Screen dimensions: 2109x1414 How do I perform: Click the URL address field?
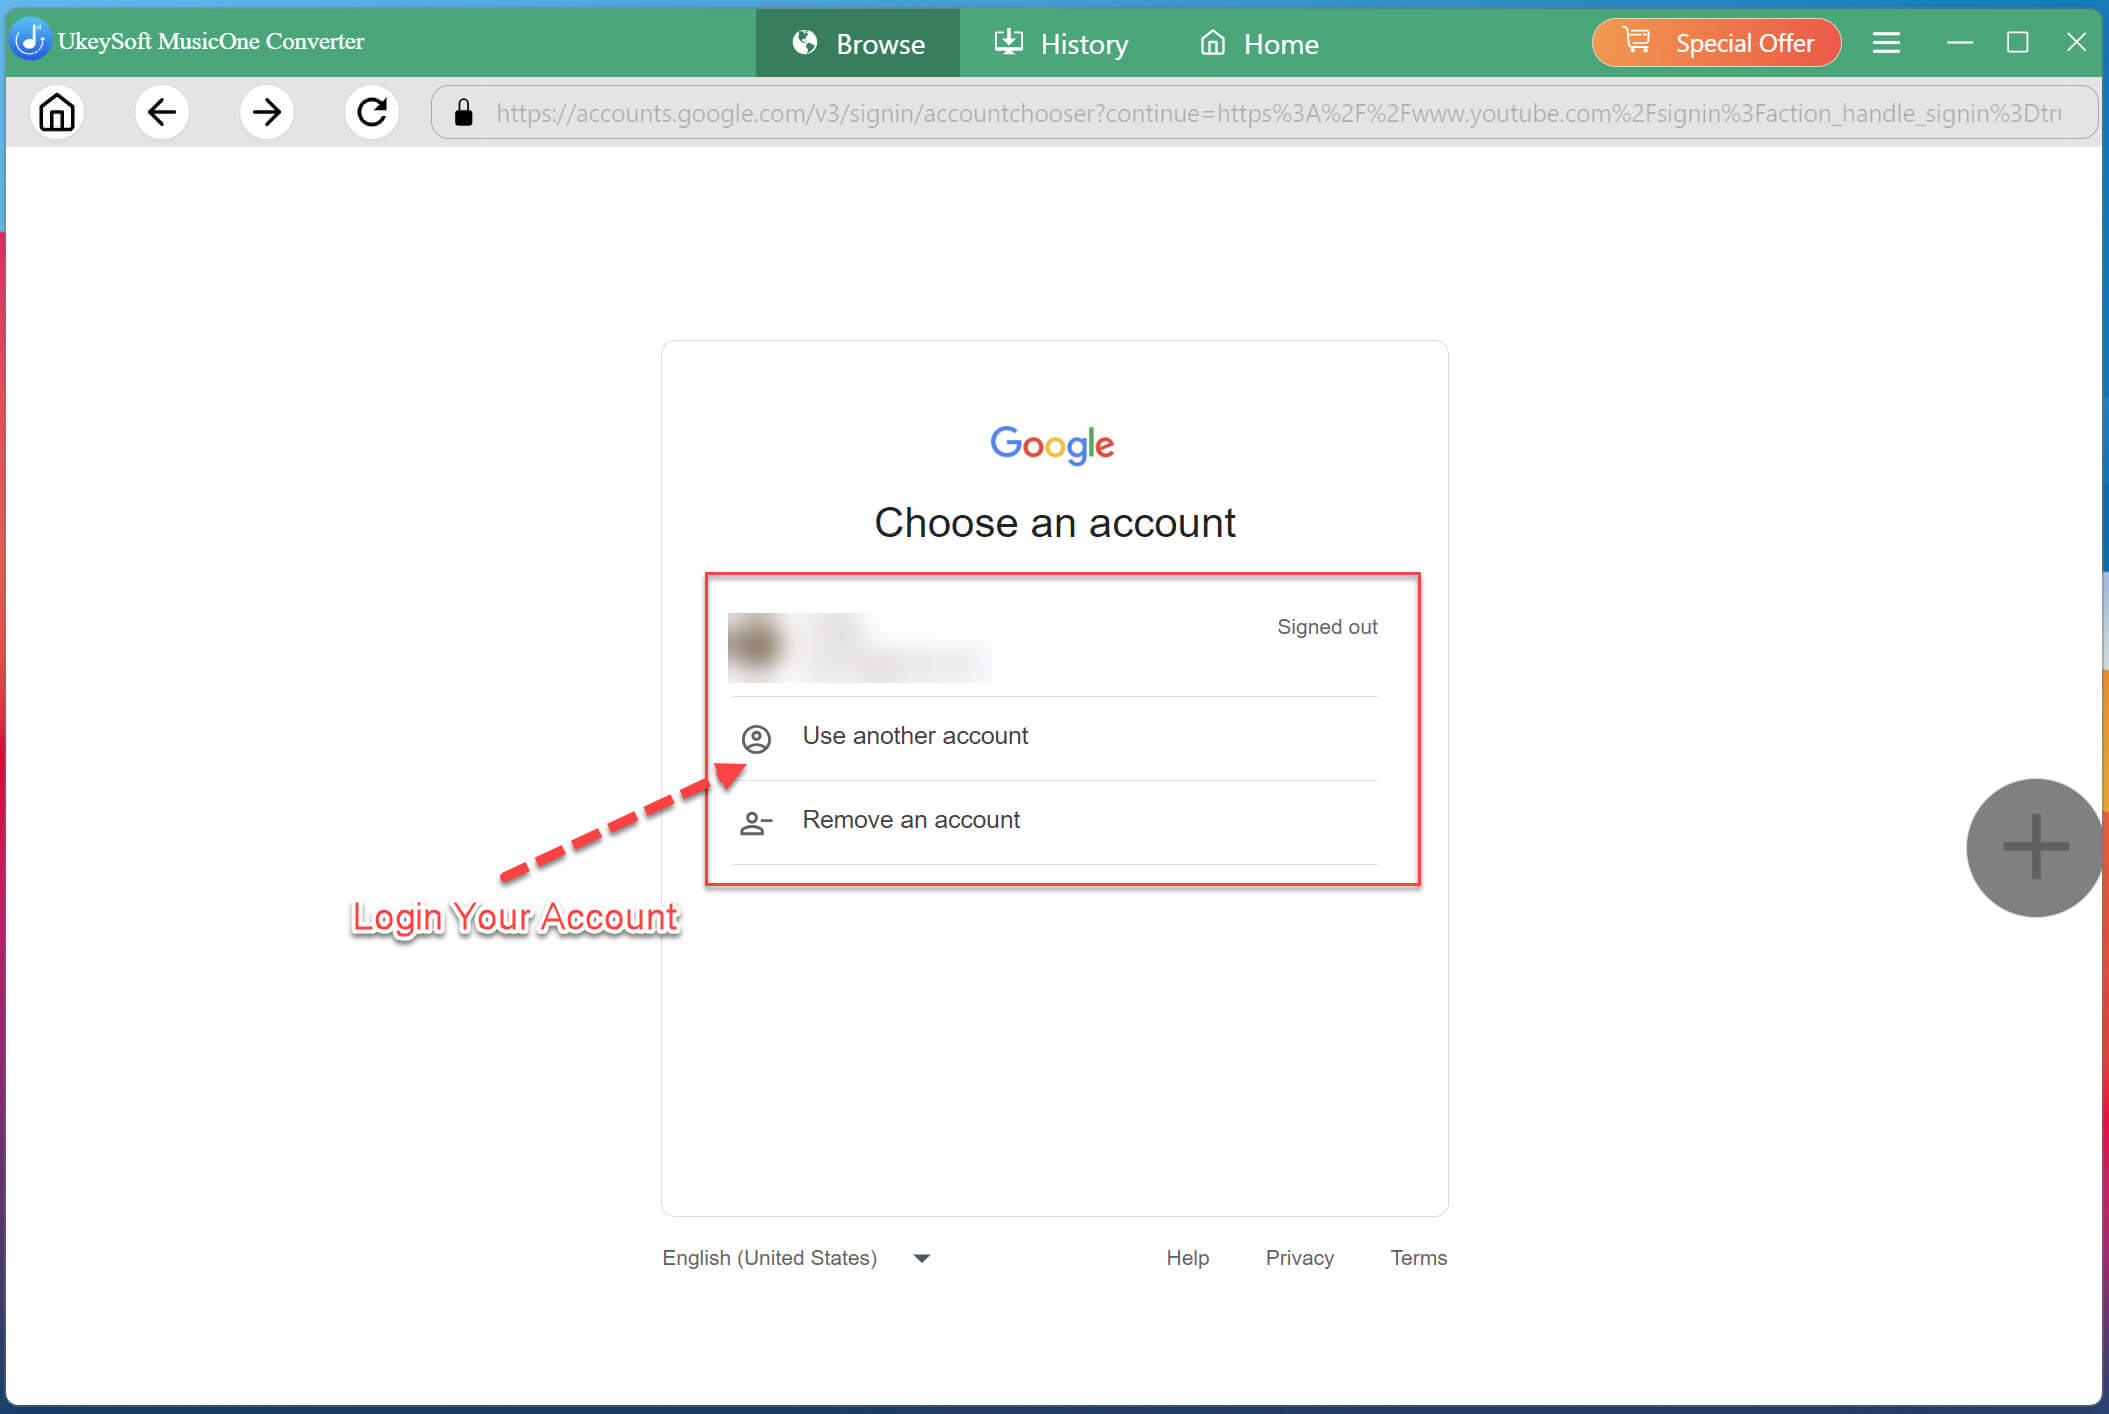pos(1266,112)
